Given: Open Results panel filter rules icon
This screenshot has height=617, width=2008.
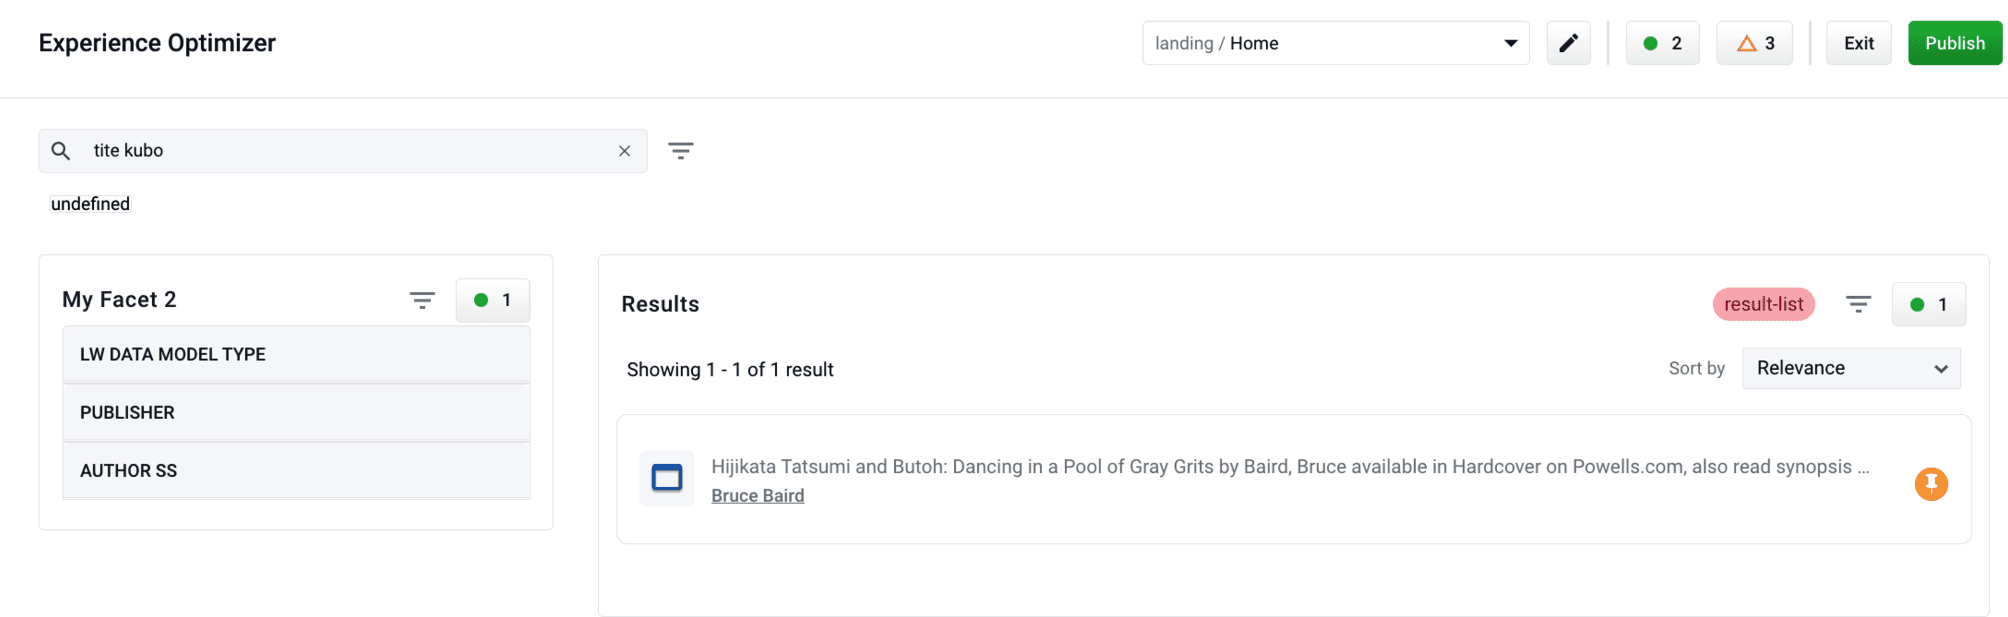Looking at the screenshot, I should click(x=1858, y=304).
